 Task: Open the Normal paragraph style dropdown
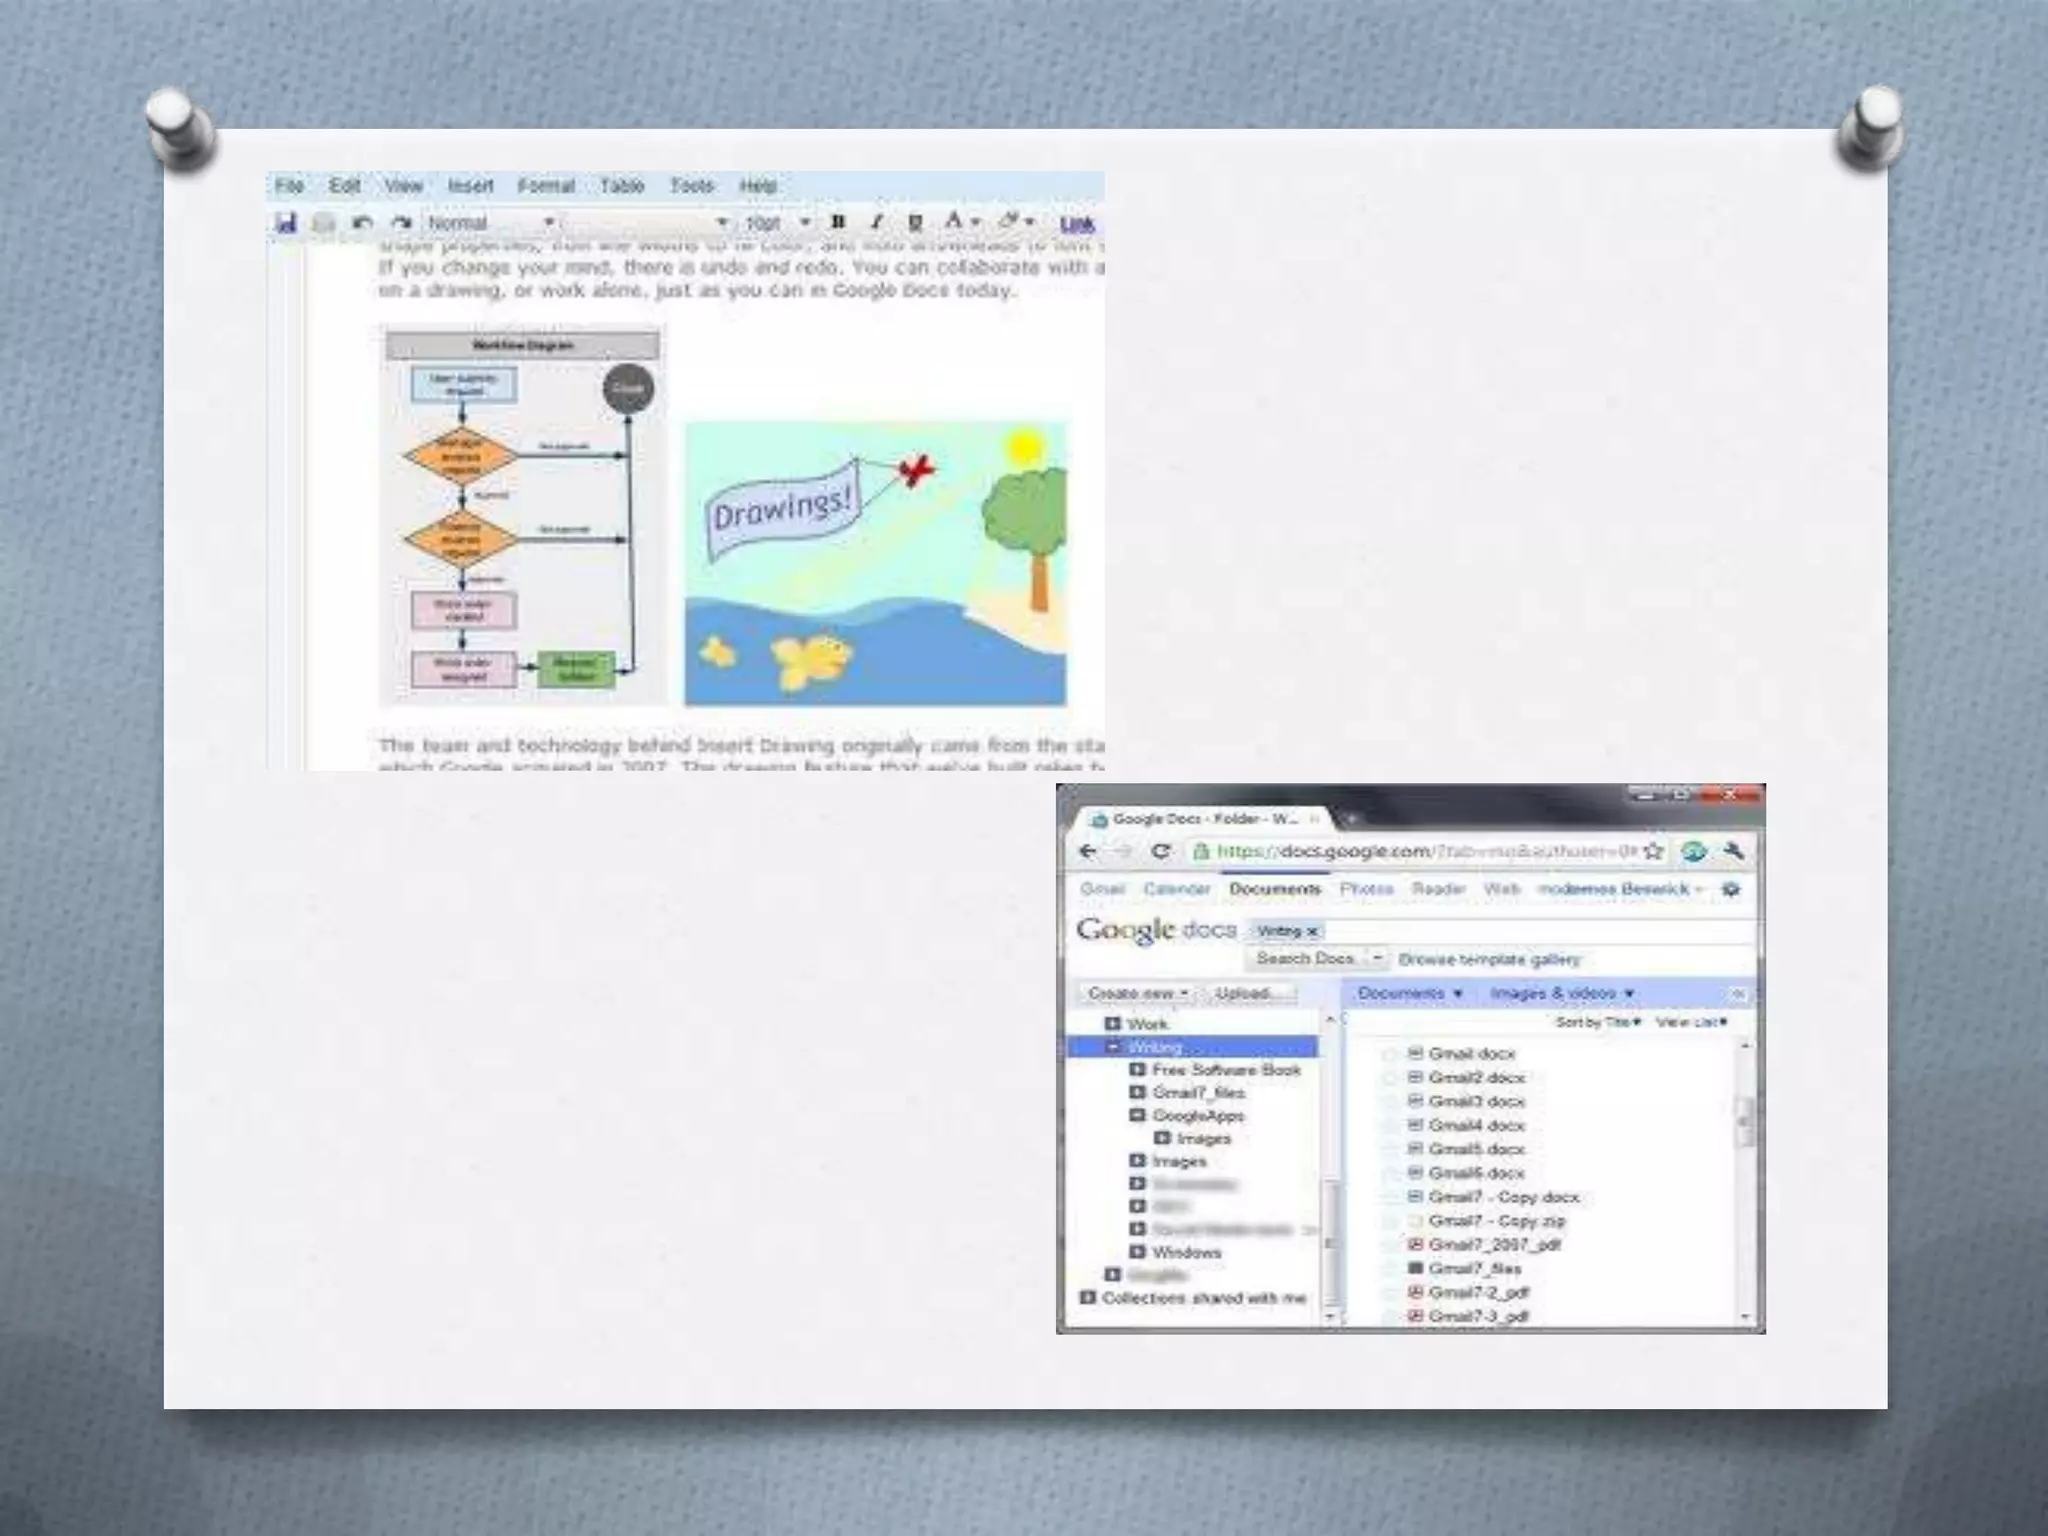[490, 222]
